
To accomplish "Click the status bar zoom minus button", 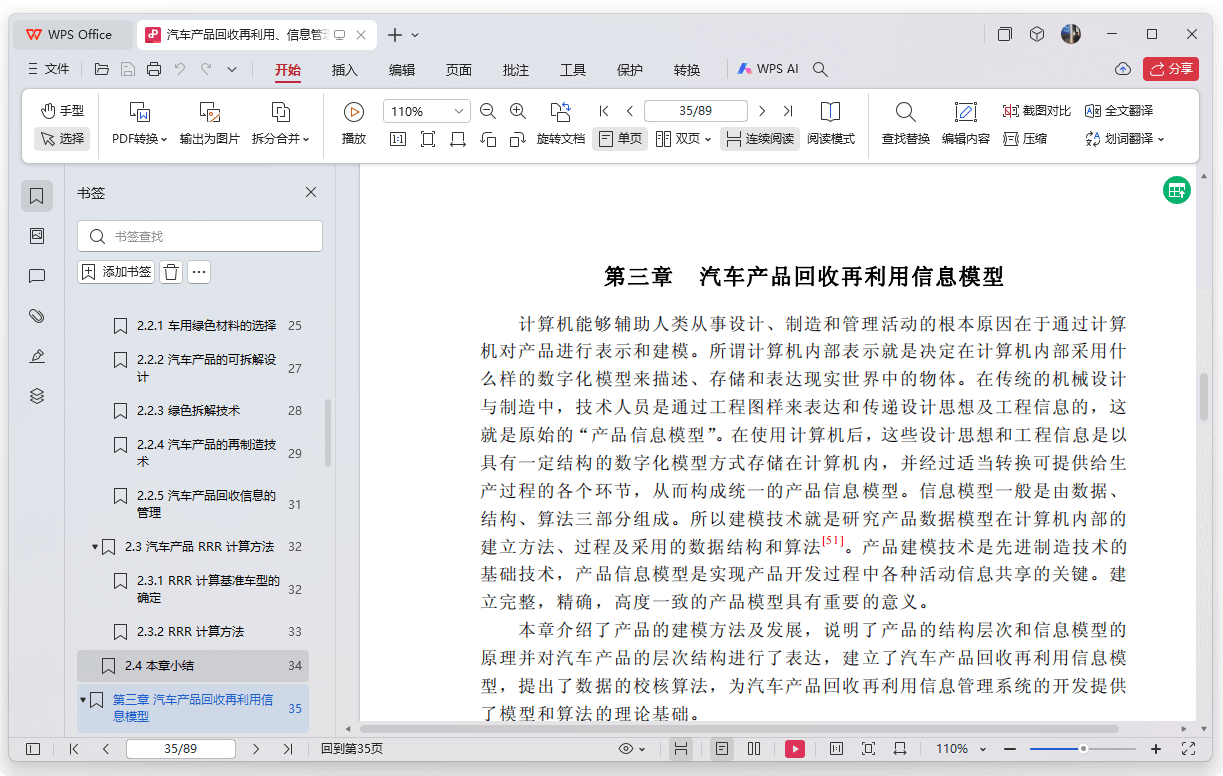I will point(1010,749).
